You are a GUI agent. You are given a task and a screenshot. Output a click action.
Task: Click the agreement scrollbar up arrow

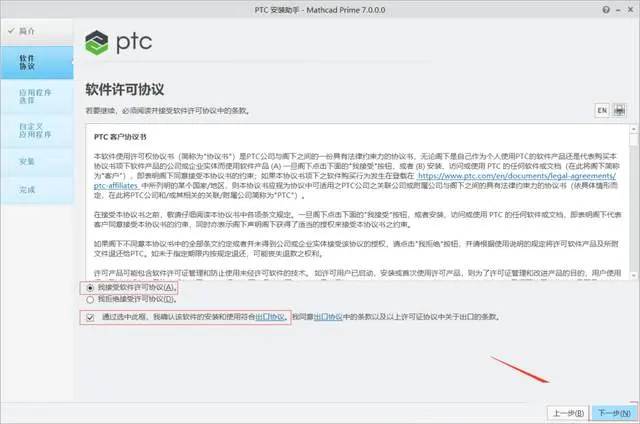pos(633,129)
